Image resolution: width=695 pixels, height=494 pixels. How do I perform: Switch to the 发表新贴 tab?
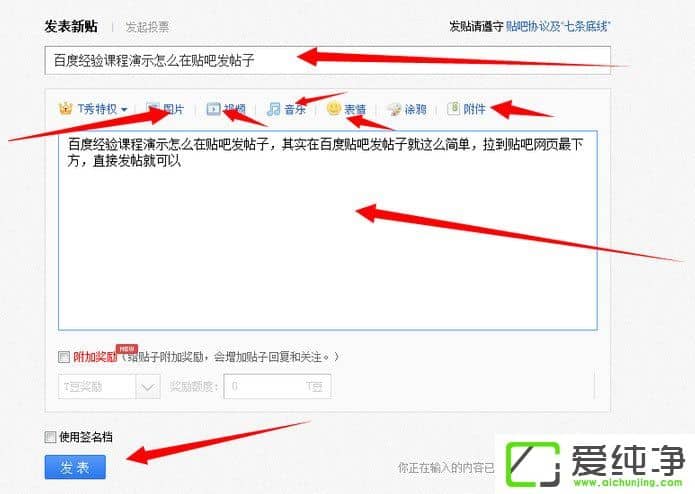(x=71, y=26)
